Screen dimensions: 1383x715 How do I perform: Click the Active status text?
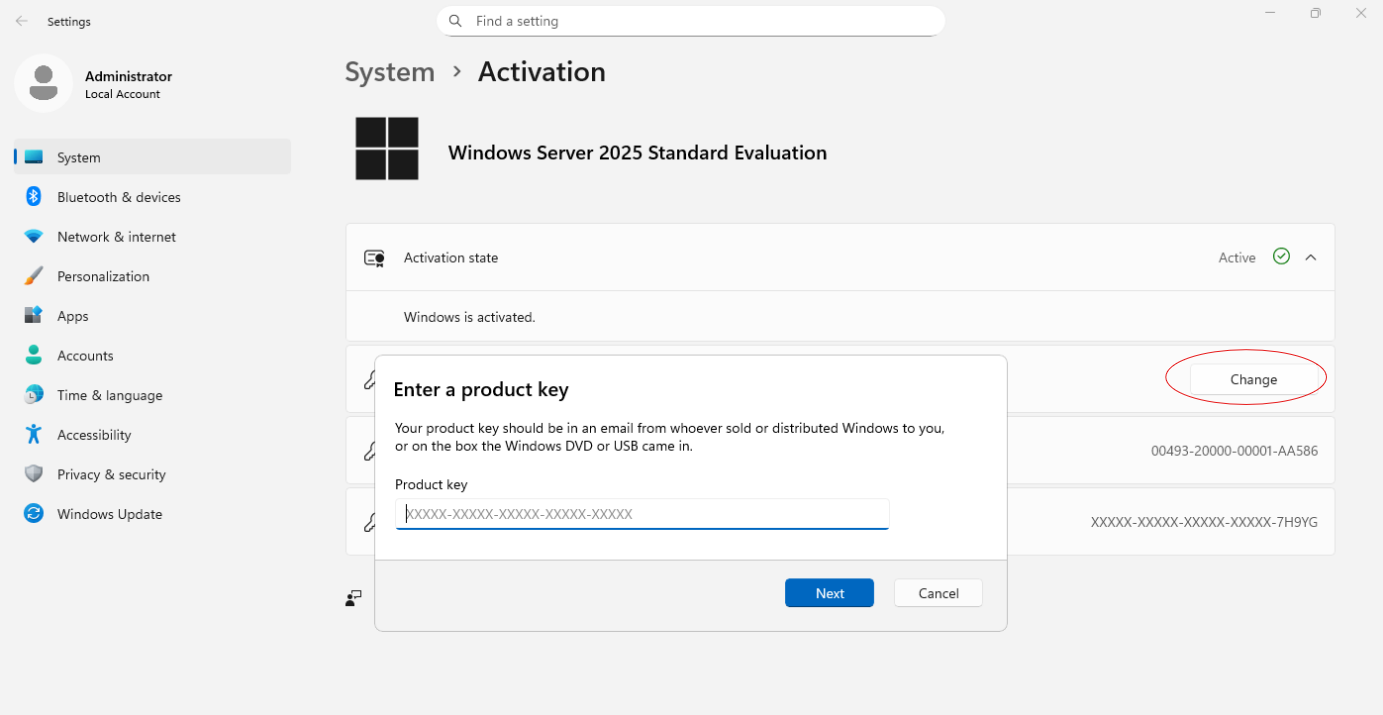coord(1237,257)
